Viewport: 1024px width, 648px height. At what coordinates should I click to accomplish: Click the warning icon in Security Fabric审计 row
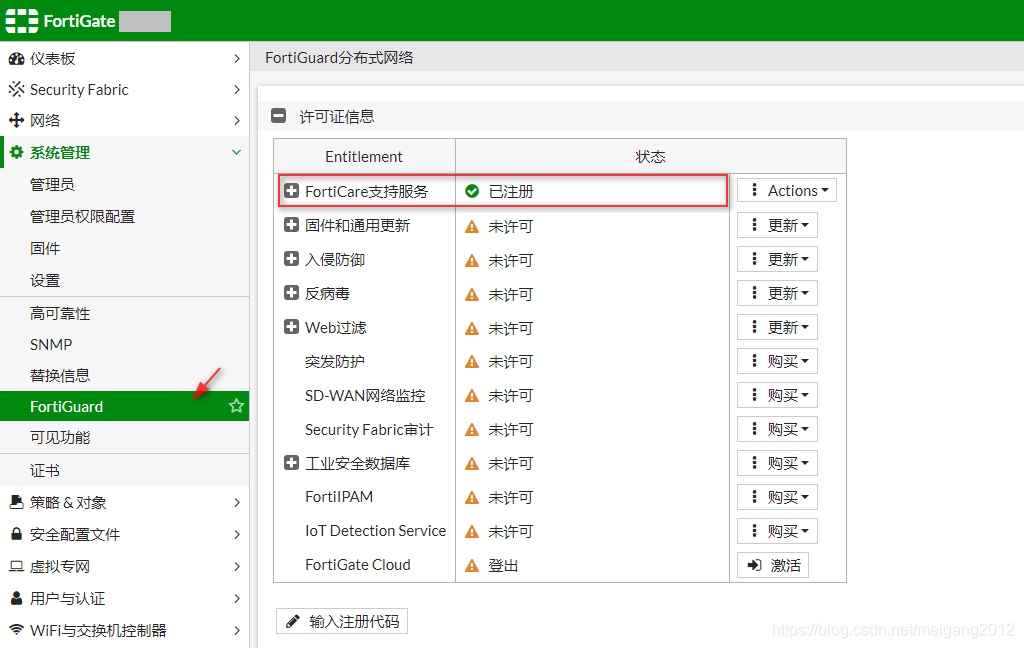[472, 430]
